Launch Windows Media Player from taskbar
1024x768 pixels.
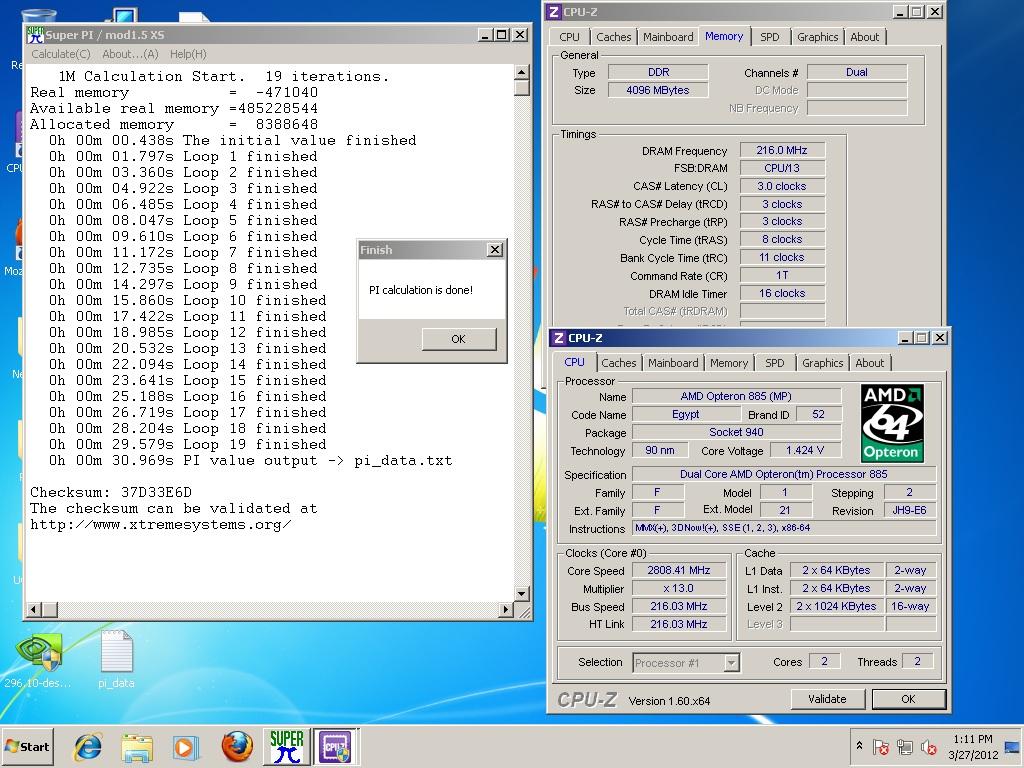click(x=185, y=747)
